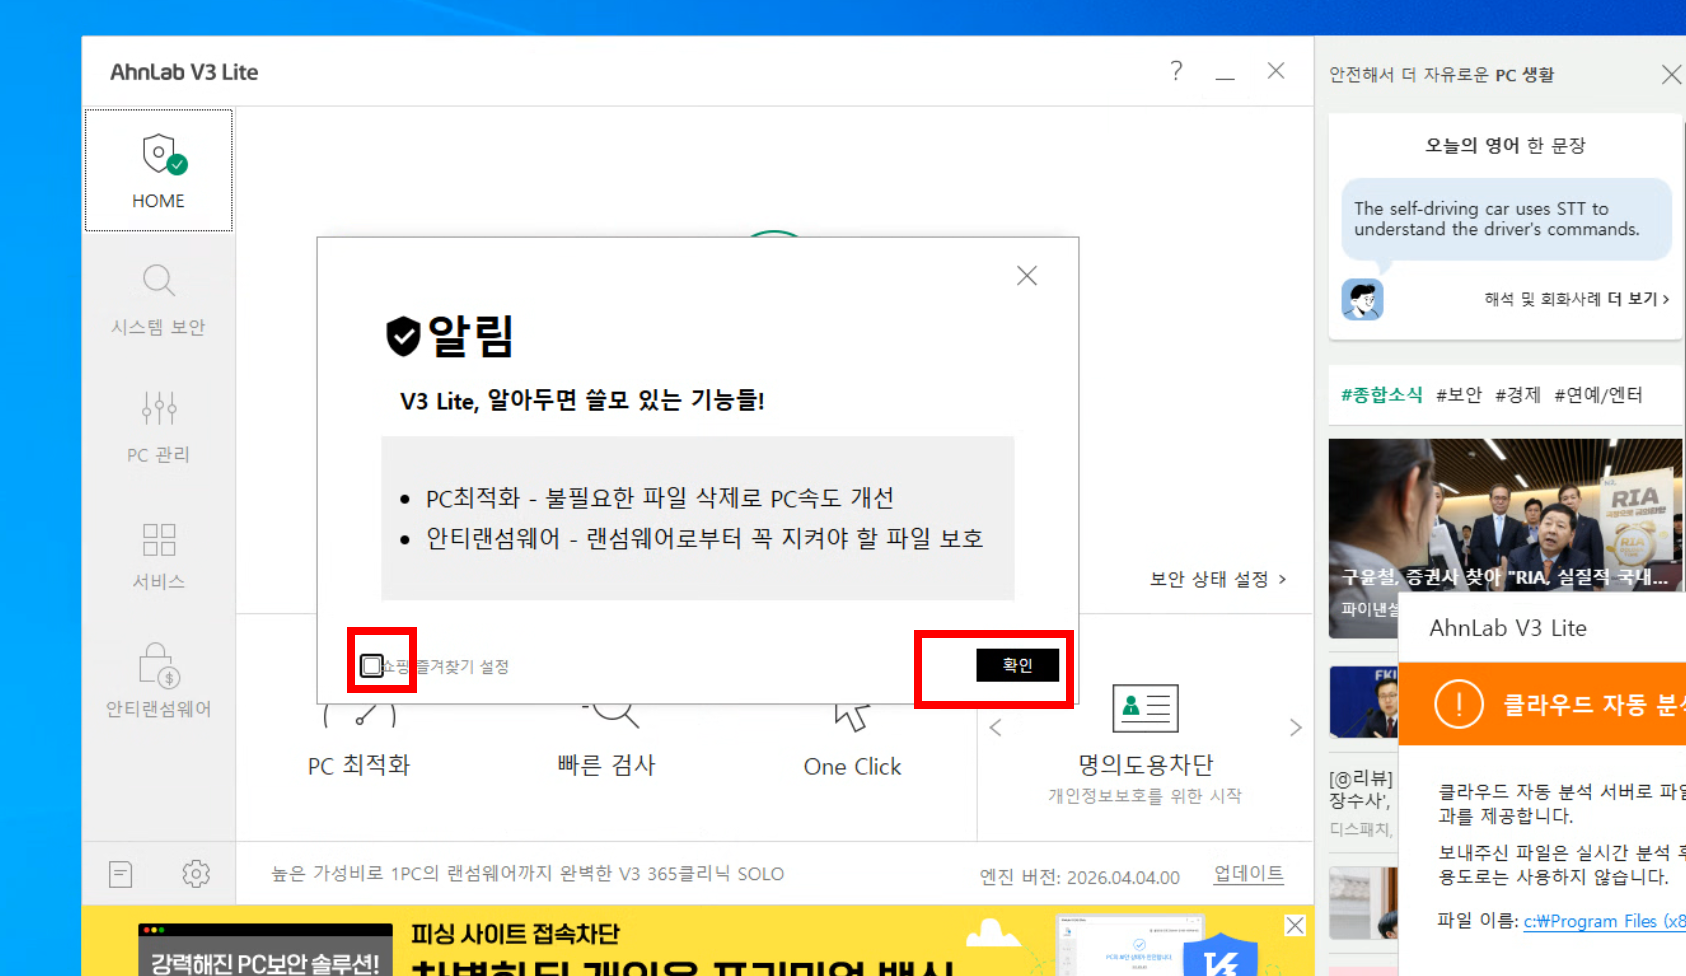The height and width of the screenshot is (976, 1686).
Task: Select the #경제 news tab
Action: click(1518, 395)
